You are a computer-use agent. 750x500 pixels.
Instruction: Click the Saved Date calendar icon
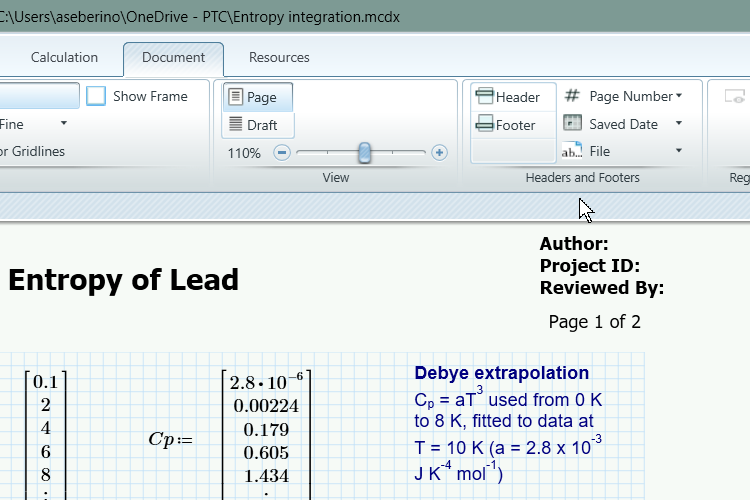click(573, 124)
